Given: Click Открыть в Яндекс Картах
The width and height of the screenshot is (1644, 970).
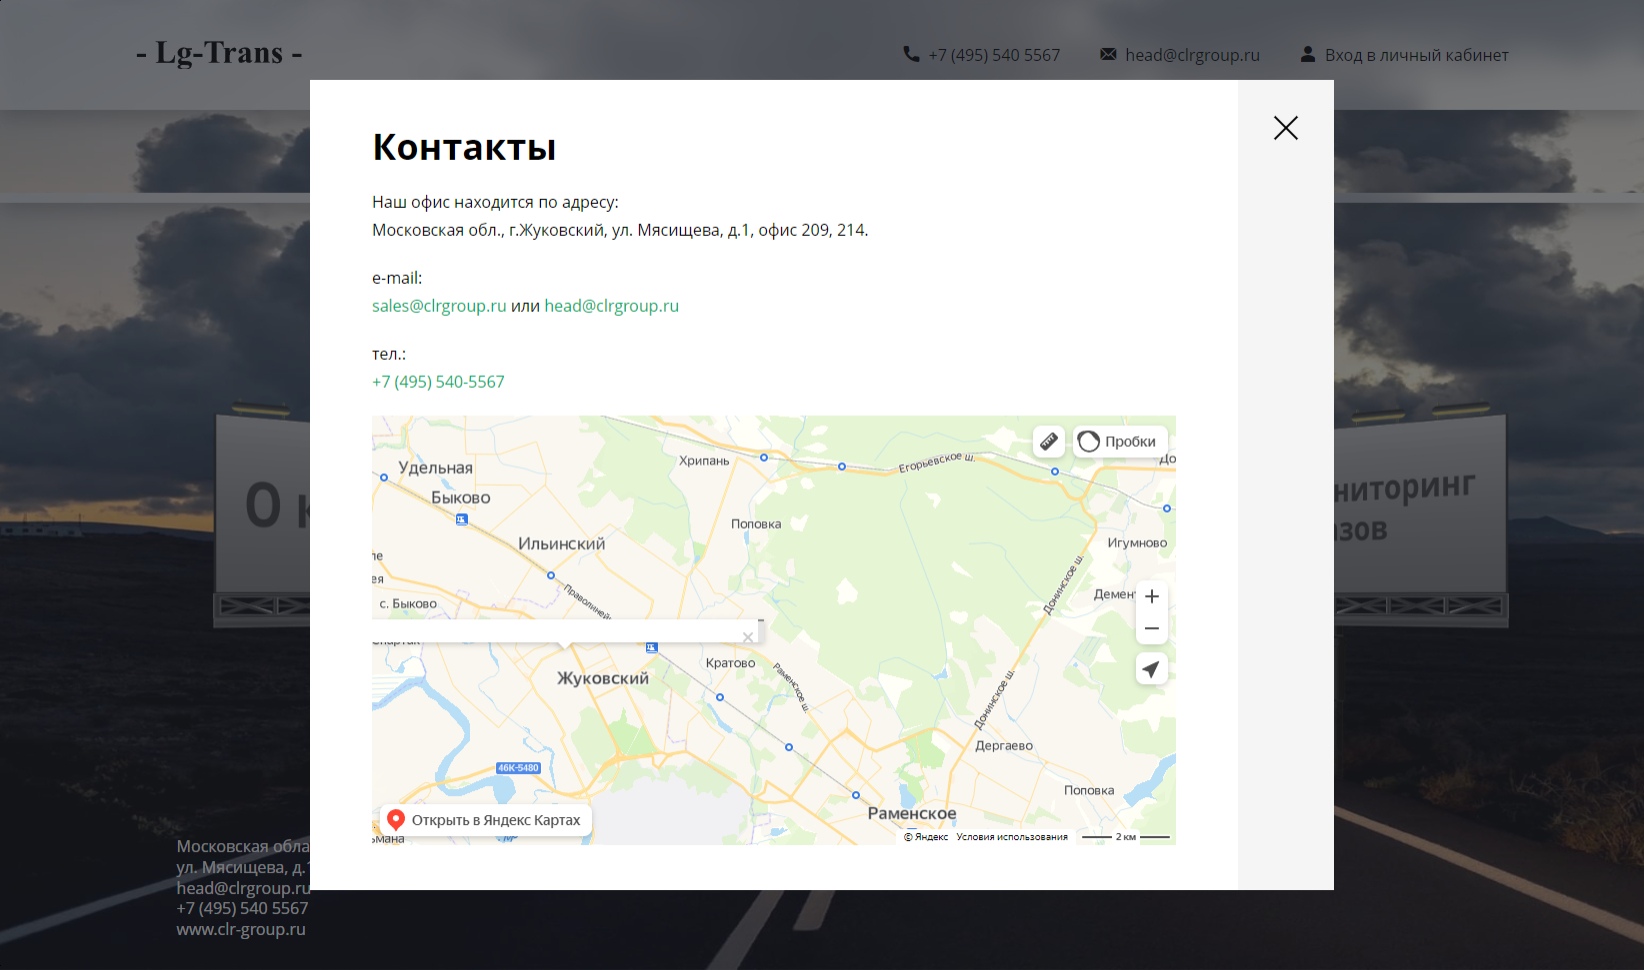Looking at the screenshot, I should 496,819.
